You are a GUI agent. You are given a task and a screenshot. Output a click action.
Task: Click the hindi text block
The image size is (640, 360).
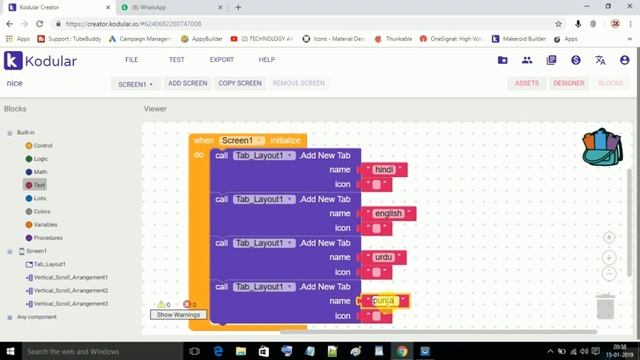tap(384, 170)
